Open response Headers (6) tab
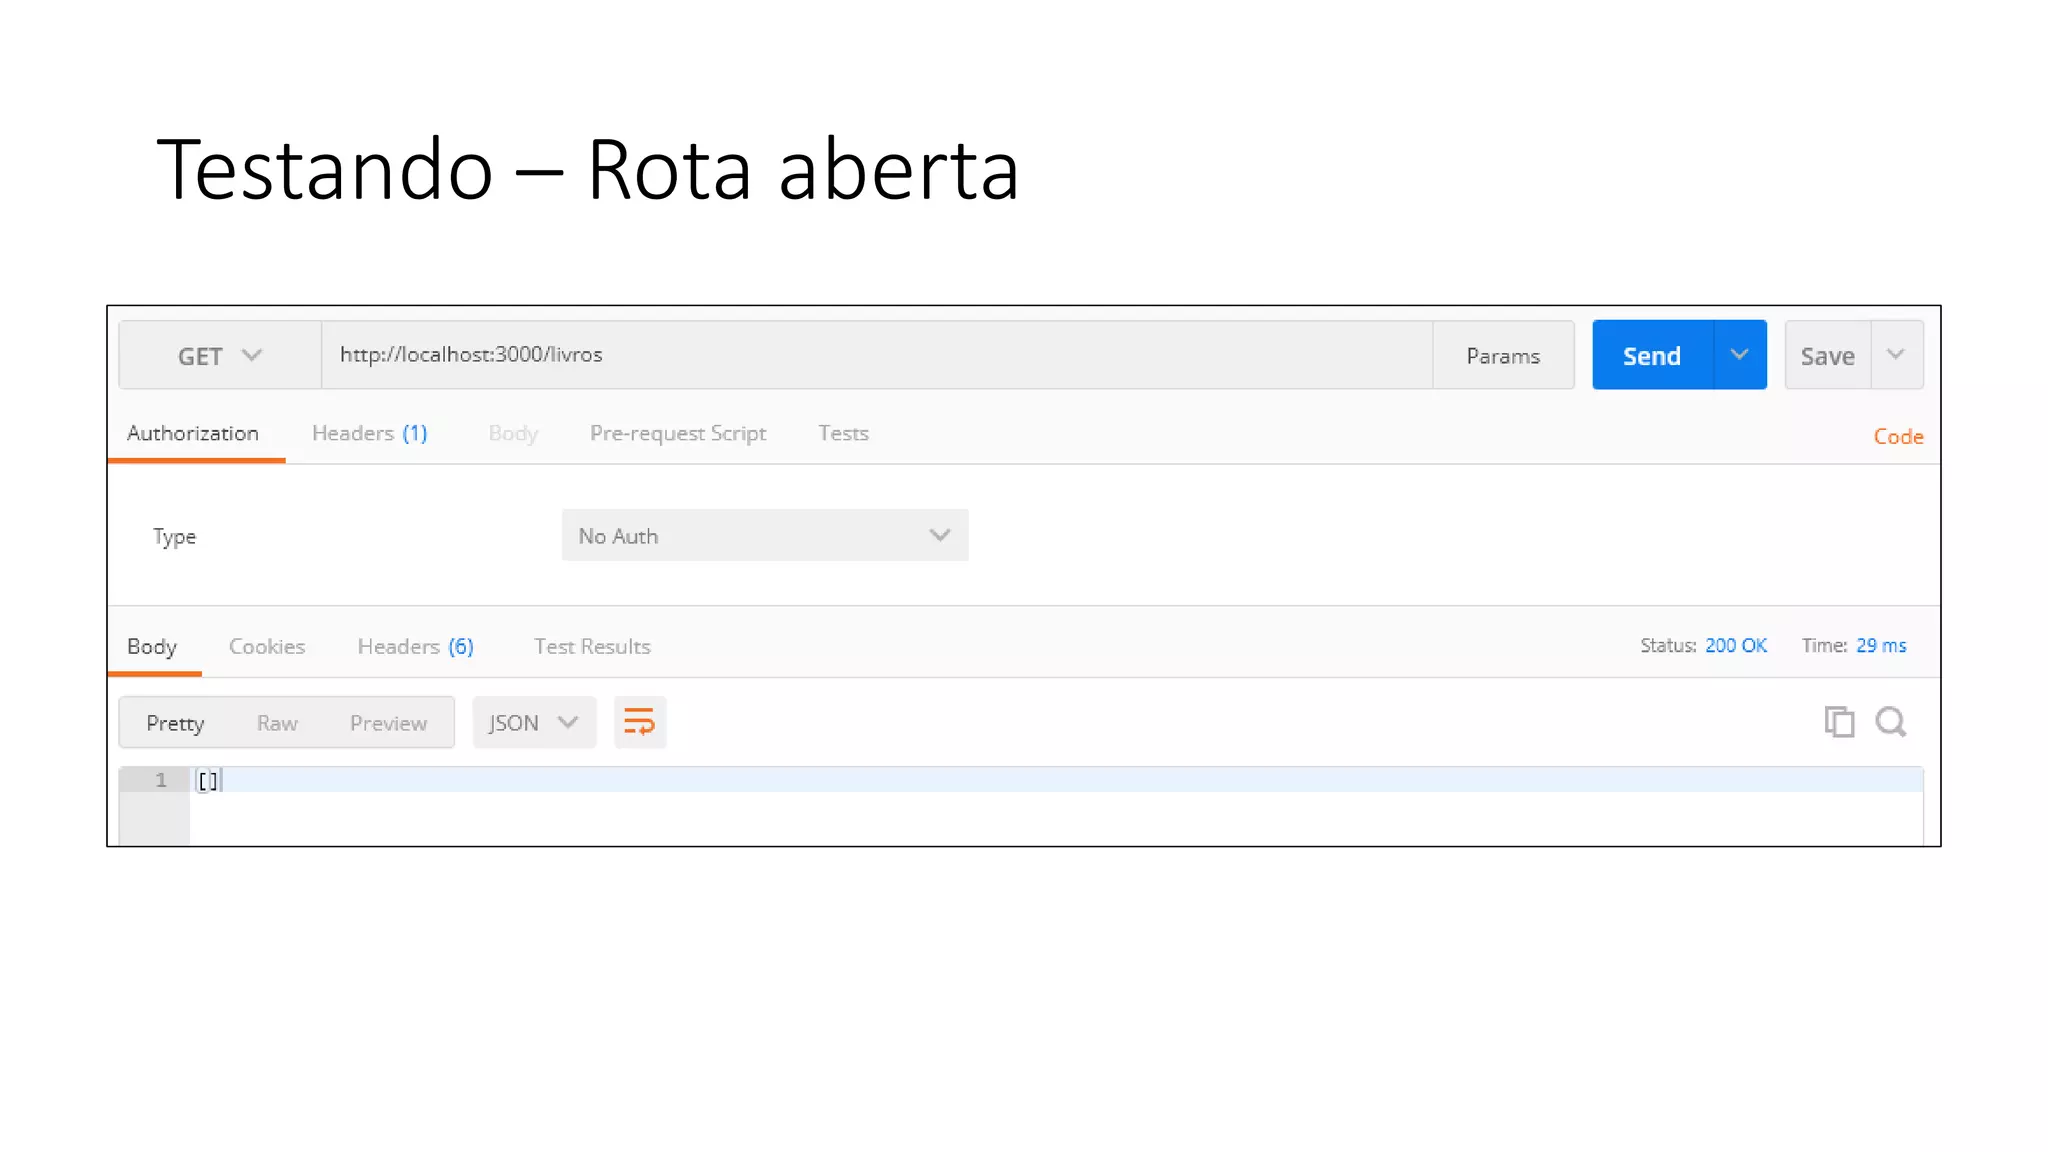The width and height of the screenshot is (2048, 1152). pos(416,646)
